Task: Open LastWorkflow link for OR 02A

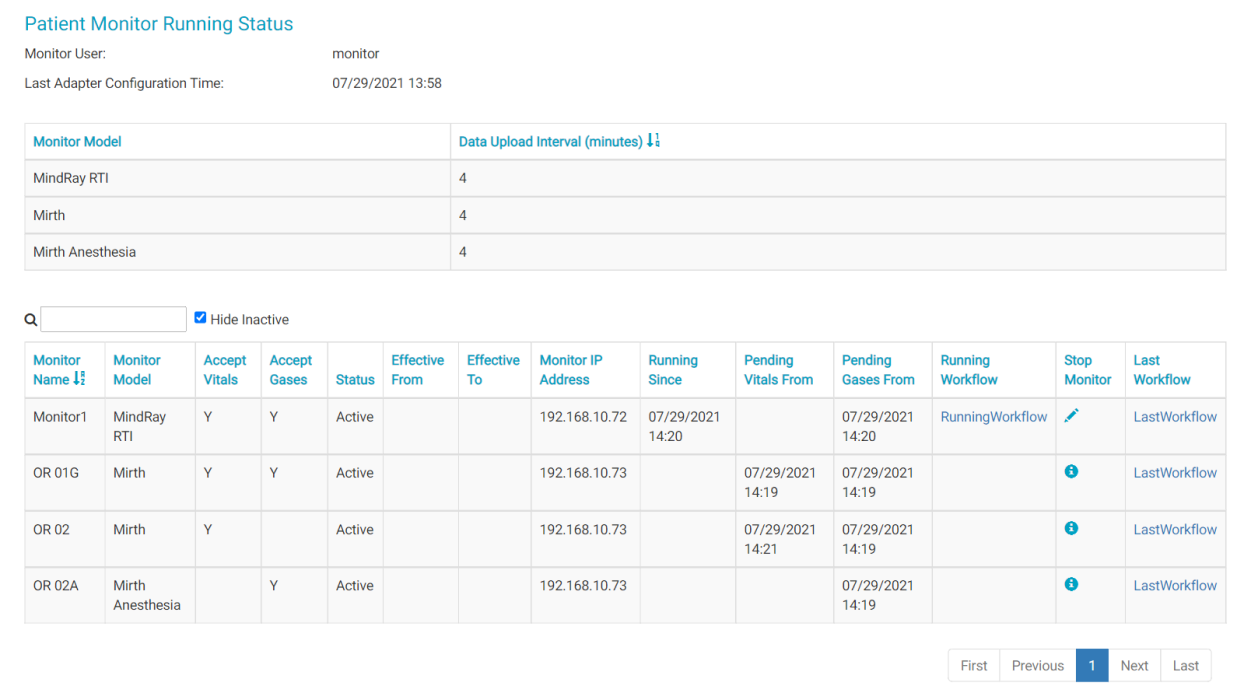Action: 1175,586
